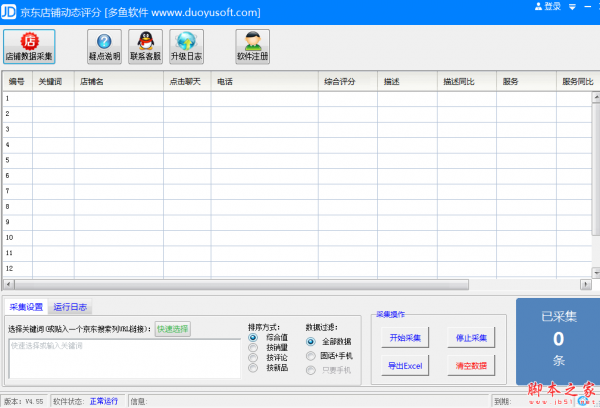
Task: Click the 综合评分 column header
Action: [348, 81]
